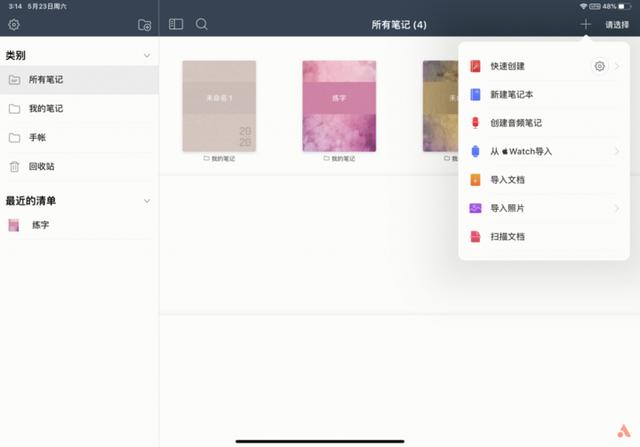Click the 所有笔记 folder icon
Image resolution: width=640 pixels, height=447 pixels.
pyautogui.click(x=14, y=80)
